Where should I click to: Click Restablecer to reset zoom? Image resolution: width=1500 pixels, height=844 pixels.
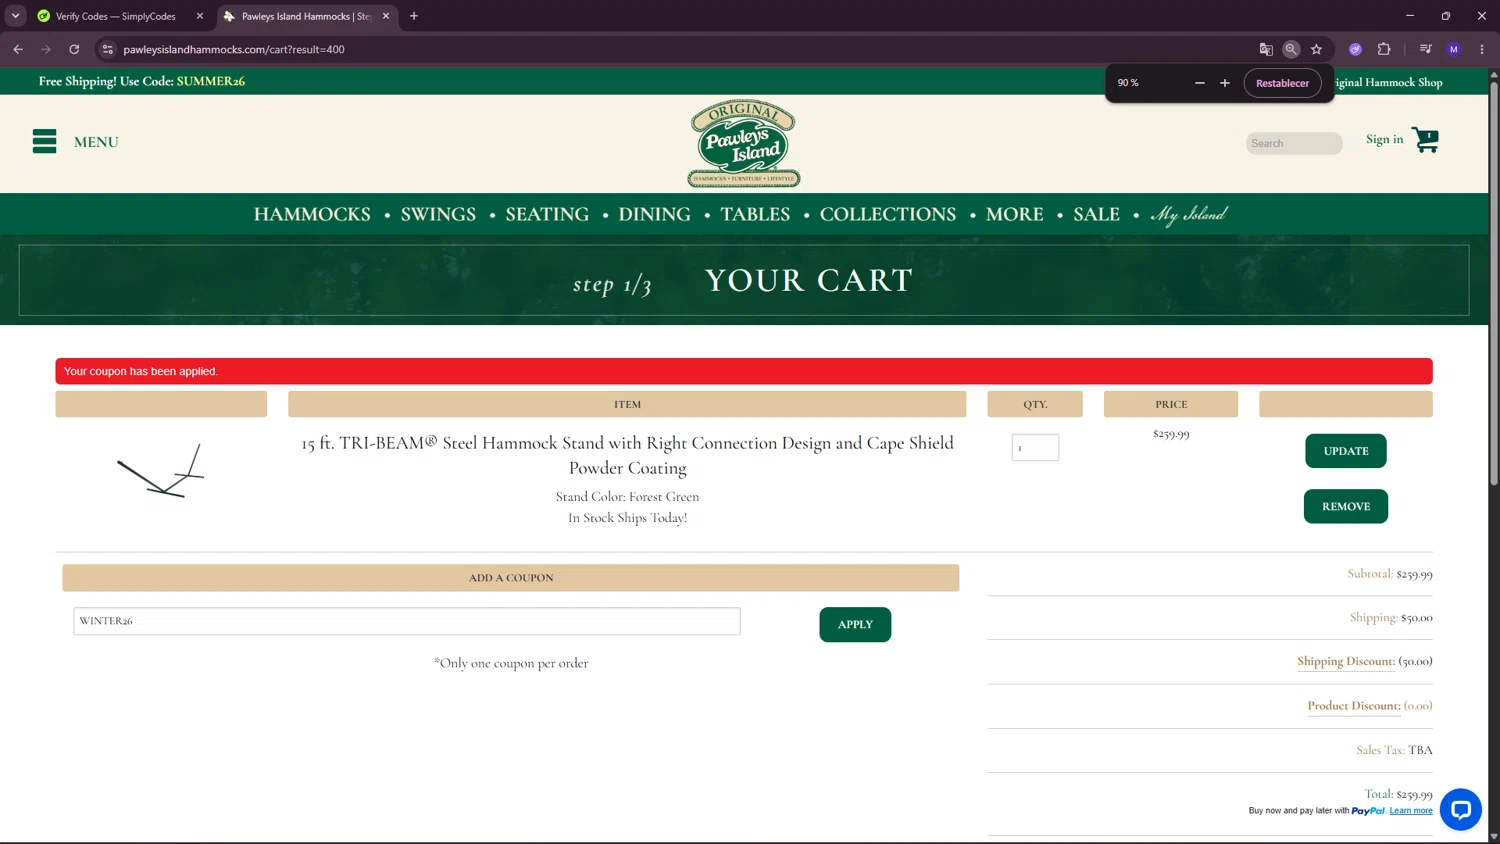(1282, 83)
